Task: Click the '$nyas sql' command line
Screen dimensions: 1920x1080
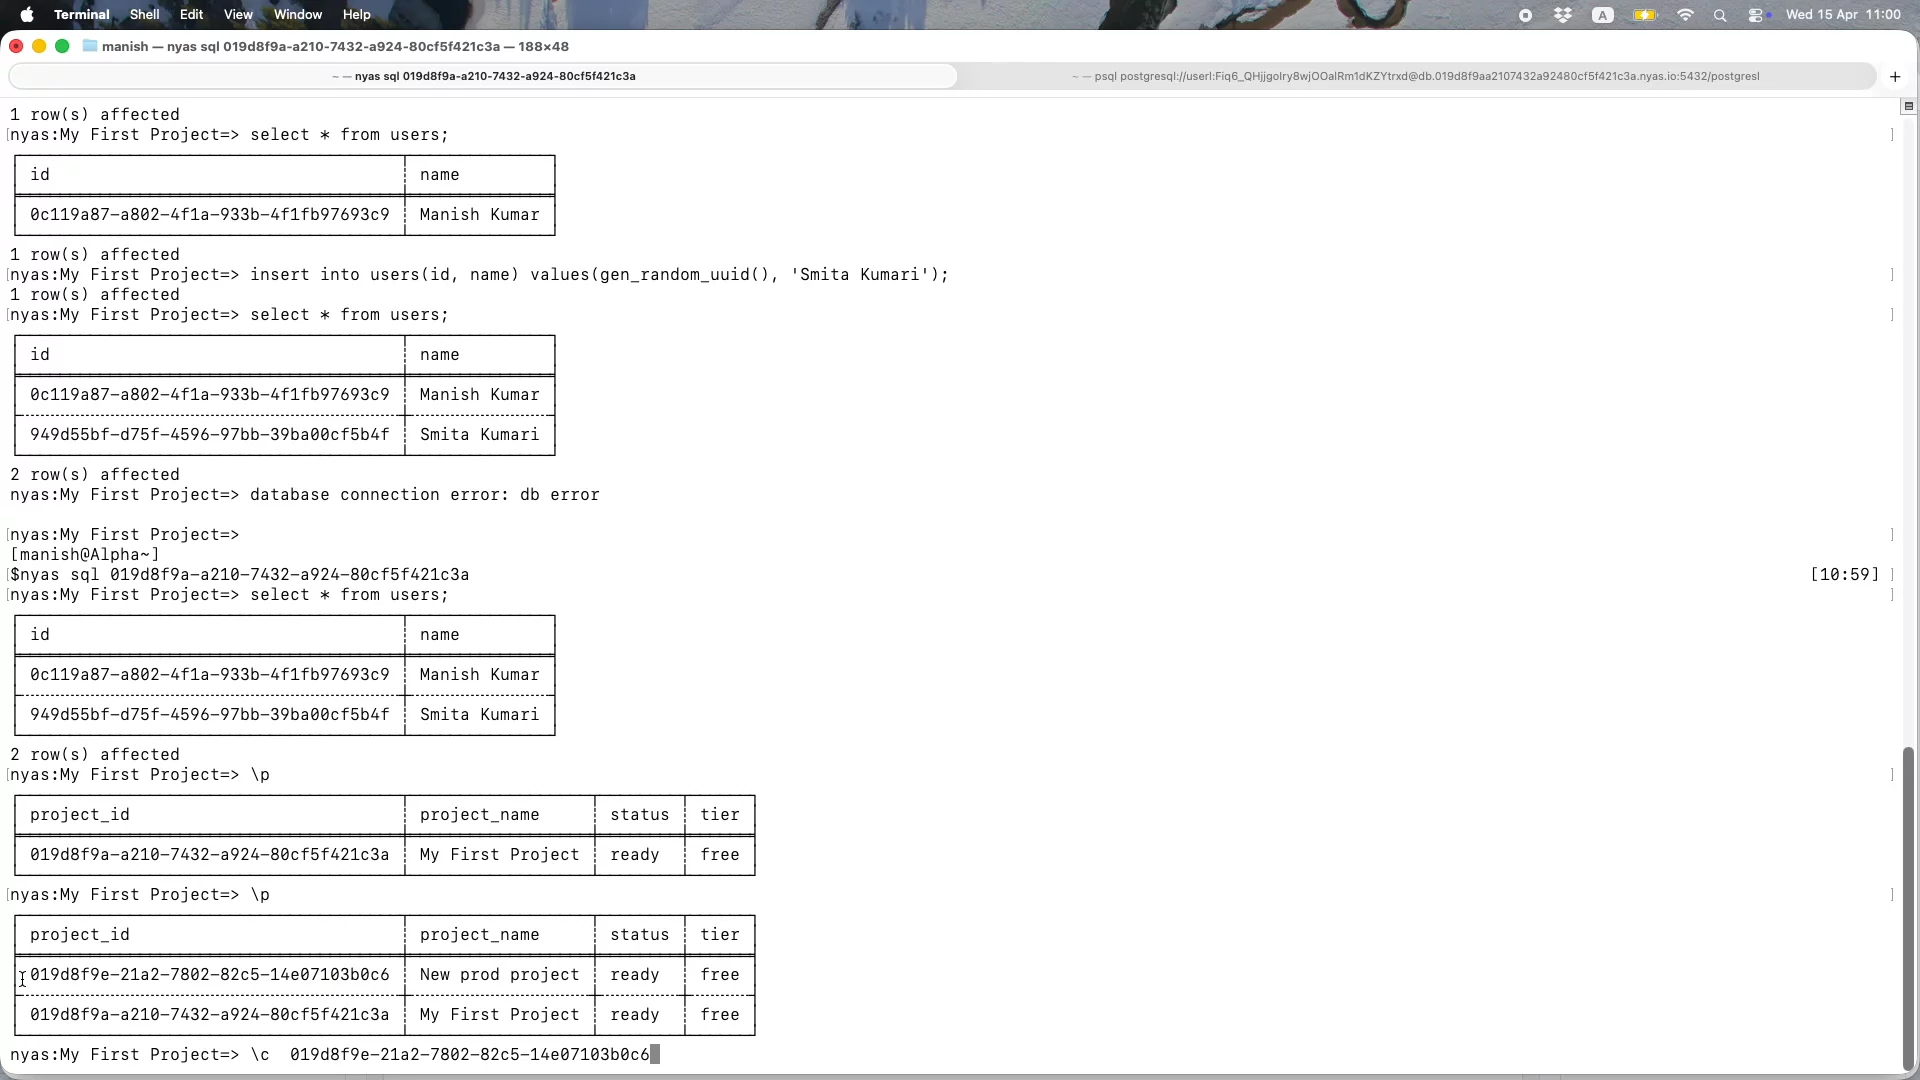Action: [x=239, y=574]
